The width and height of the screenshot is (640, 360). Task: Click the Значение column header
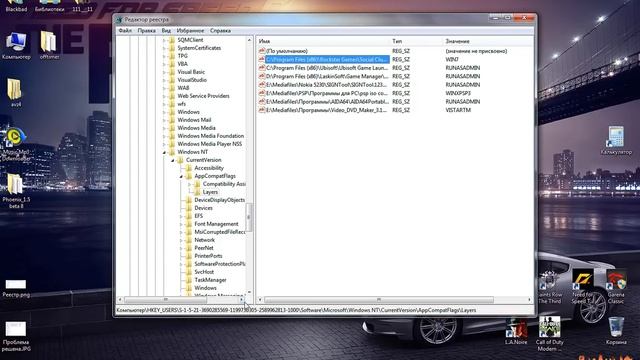(488, 41)
